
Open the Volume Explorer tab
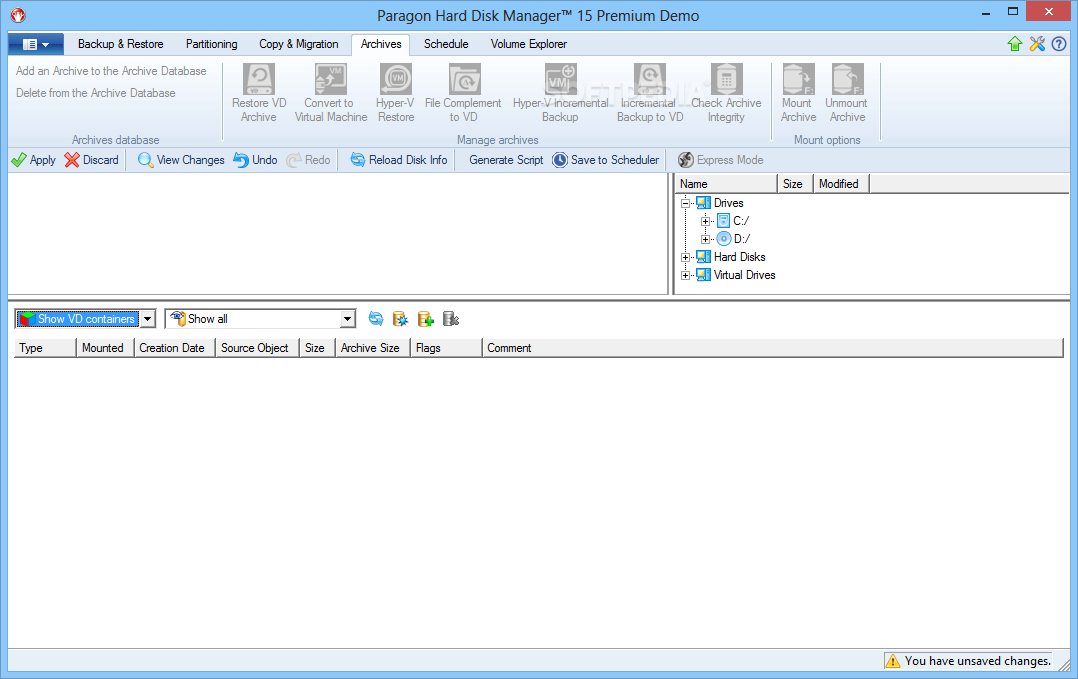529,44
